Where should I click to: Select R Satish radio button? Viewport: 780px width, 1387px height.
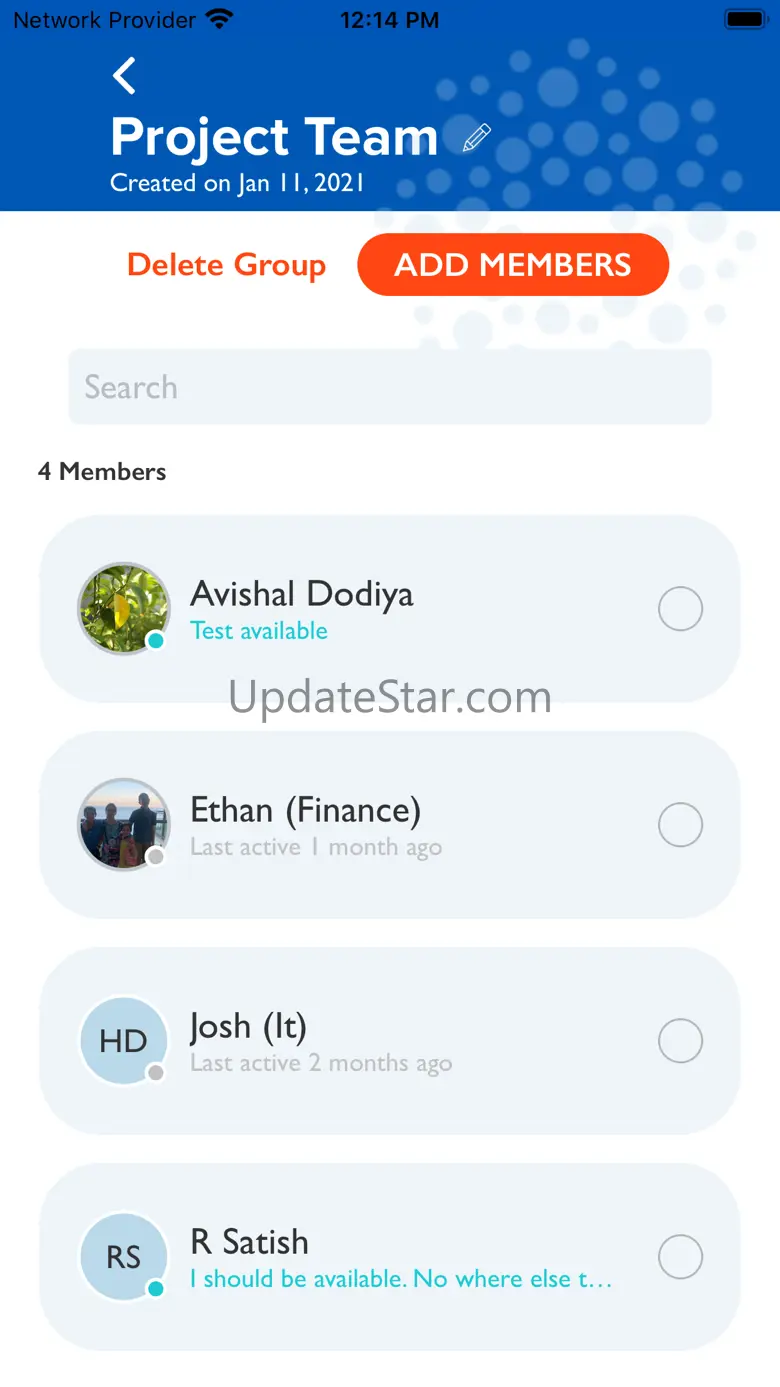[x=680, y=1257]
